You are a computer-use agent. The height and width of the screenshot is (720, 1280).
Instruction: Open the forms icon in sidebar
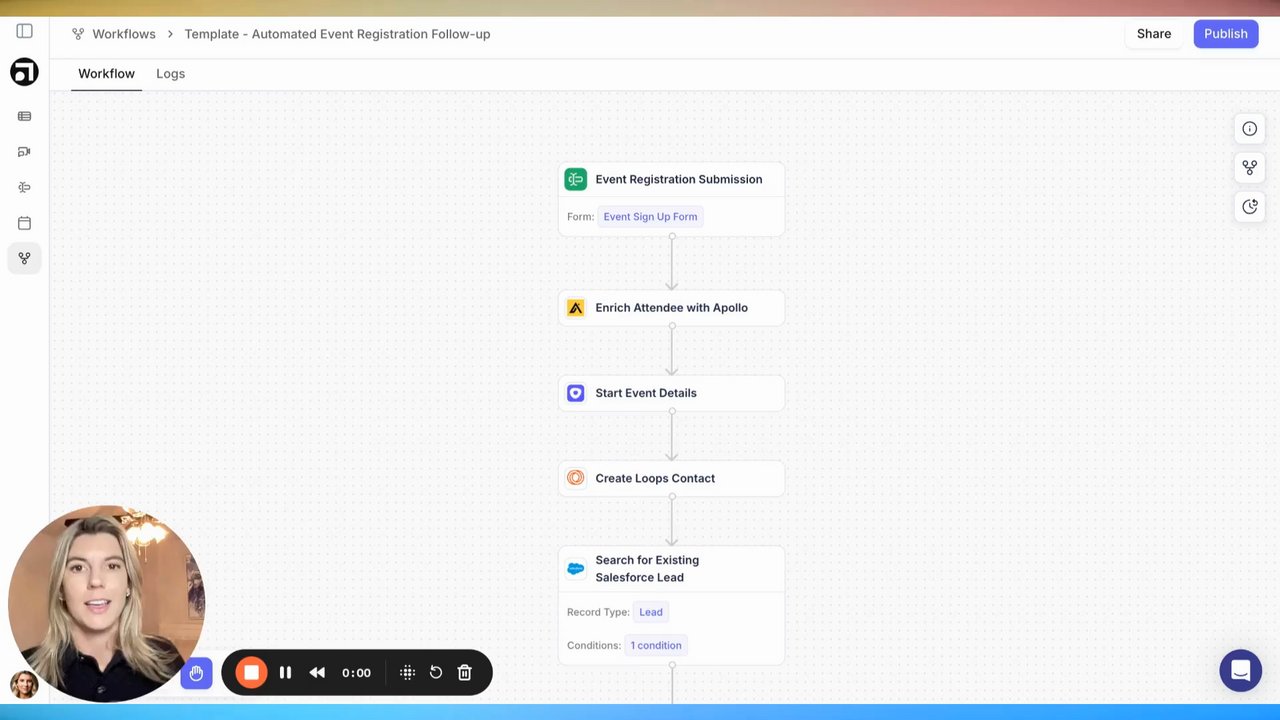coord(24,187)
